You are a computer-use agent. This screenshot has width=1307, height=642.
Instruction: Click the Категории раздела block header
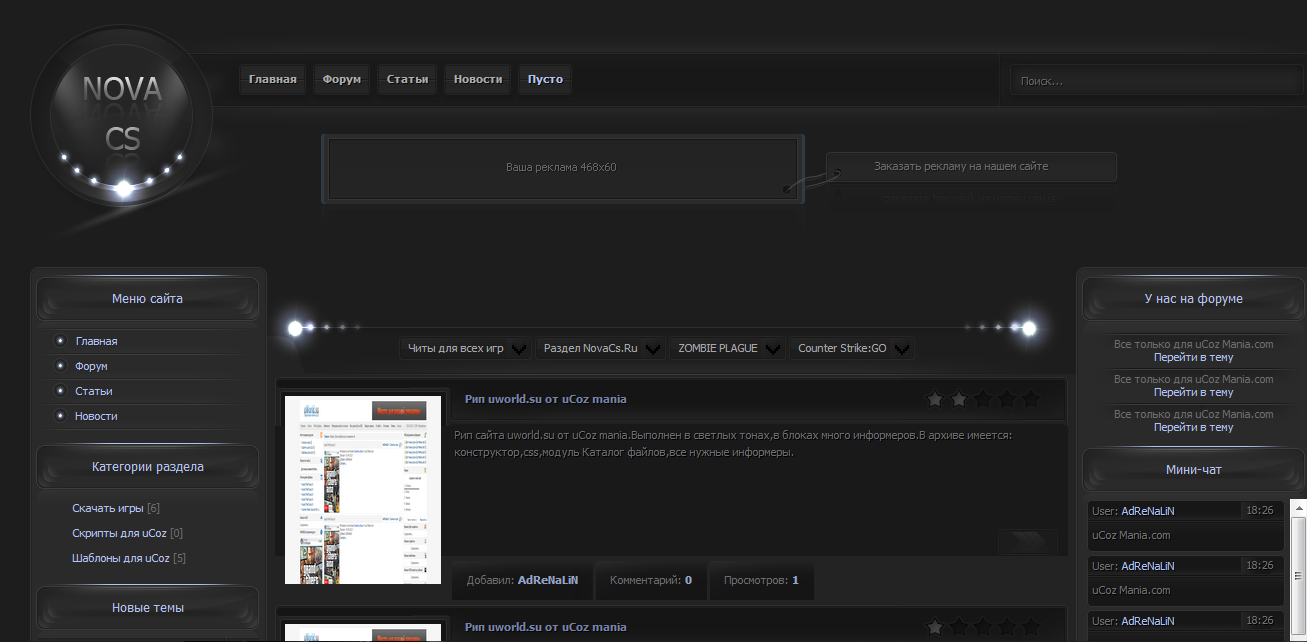coord(147,466)
